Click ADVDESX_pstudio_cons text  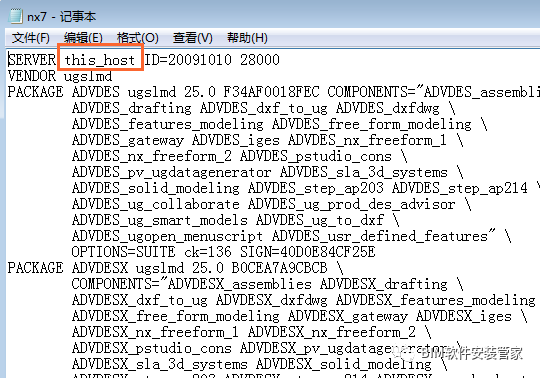click(152, 348)
